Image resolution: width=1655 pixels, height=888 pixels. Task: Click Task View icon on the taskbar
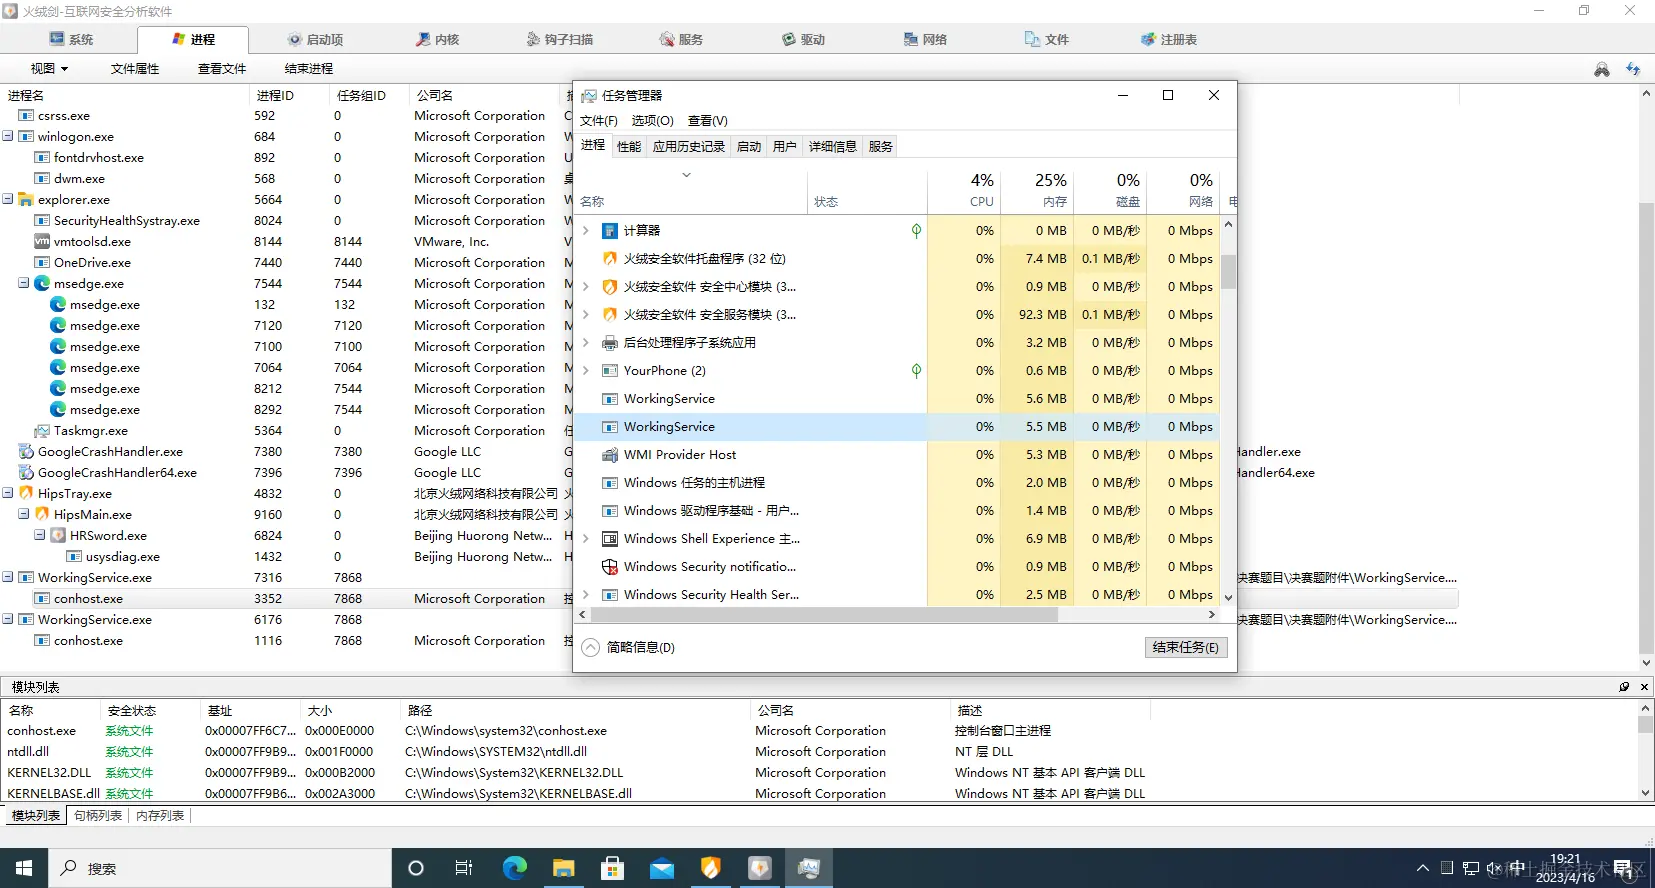[x=464, y=868]
